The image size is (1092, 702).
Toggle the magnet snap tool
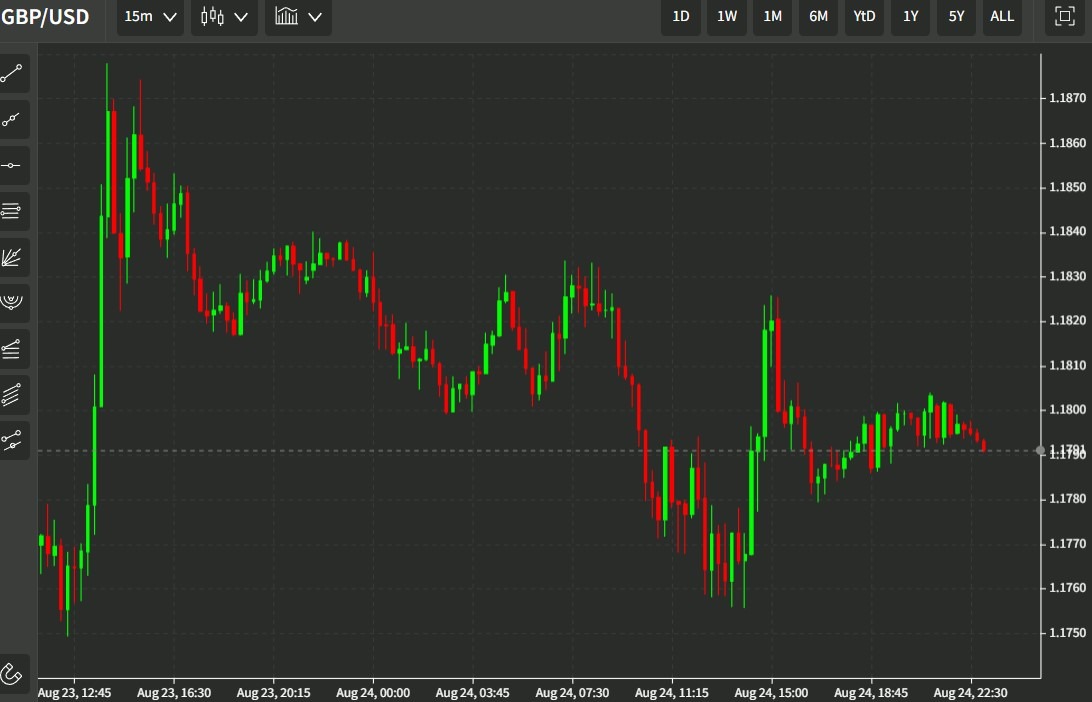point(13,673)
